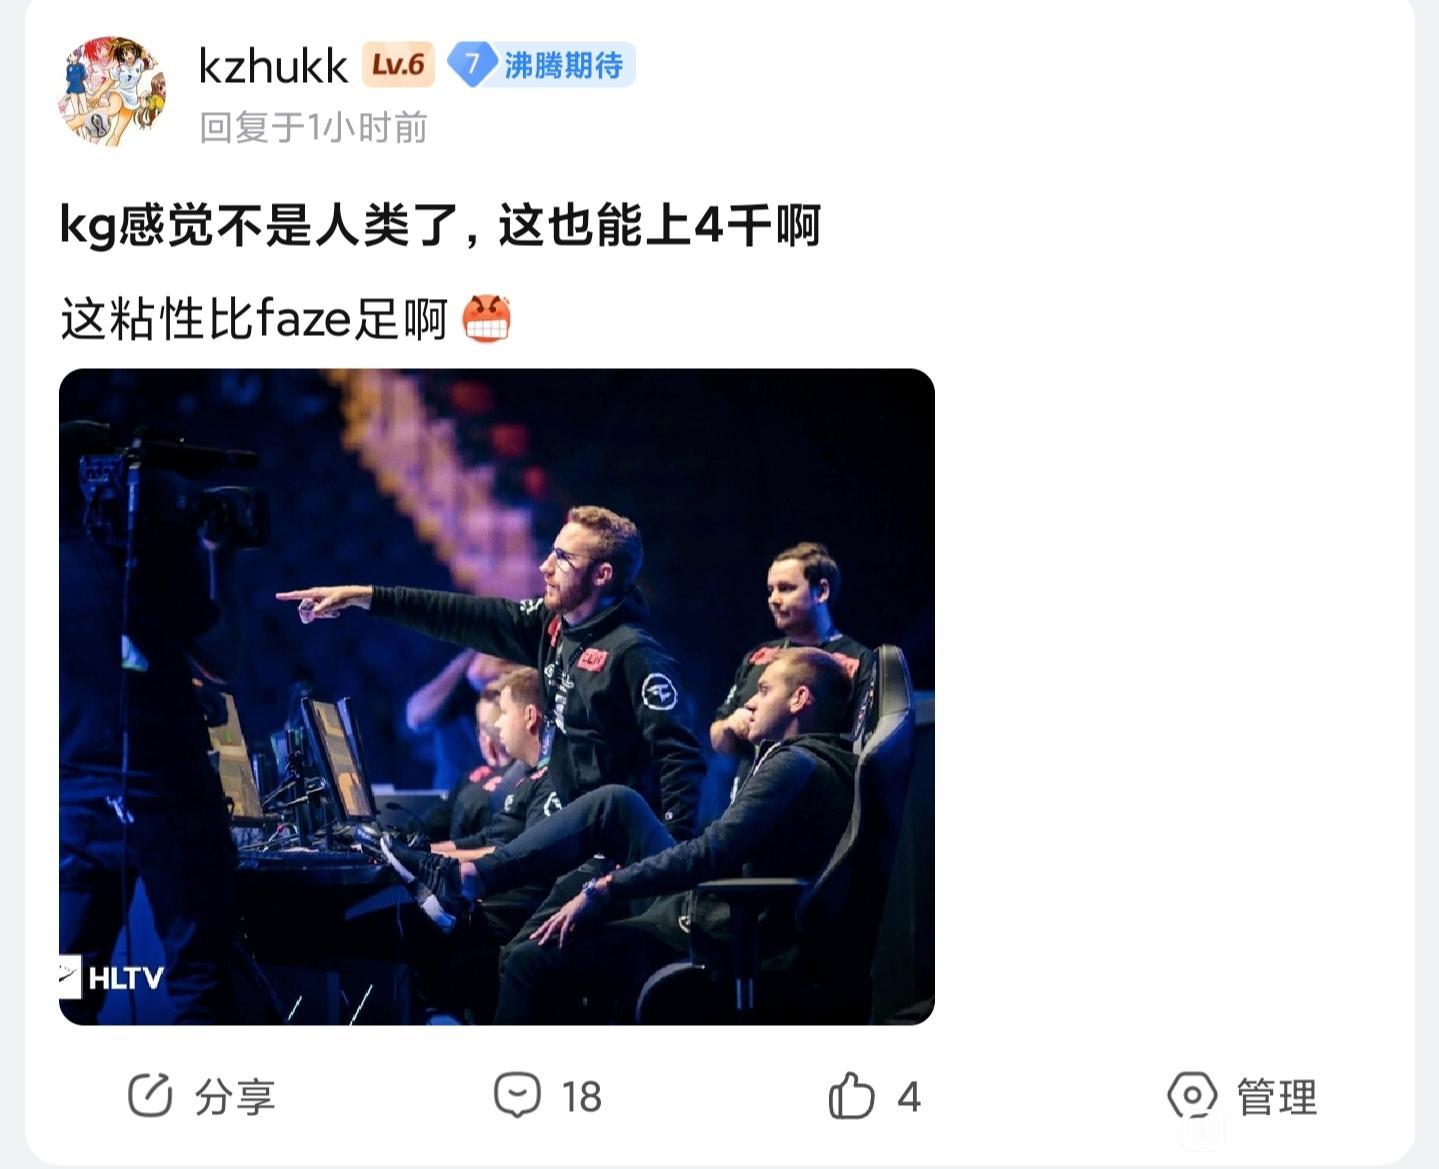Screen dimensions: 1439x1169
Task: Tap the angry face emoji
Action: pos(487,319)
